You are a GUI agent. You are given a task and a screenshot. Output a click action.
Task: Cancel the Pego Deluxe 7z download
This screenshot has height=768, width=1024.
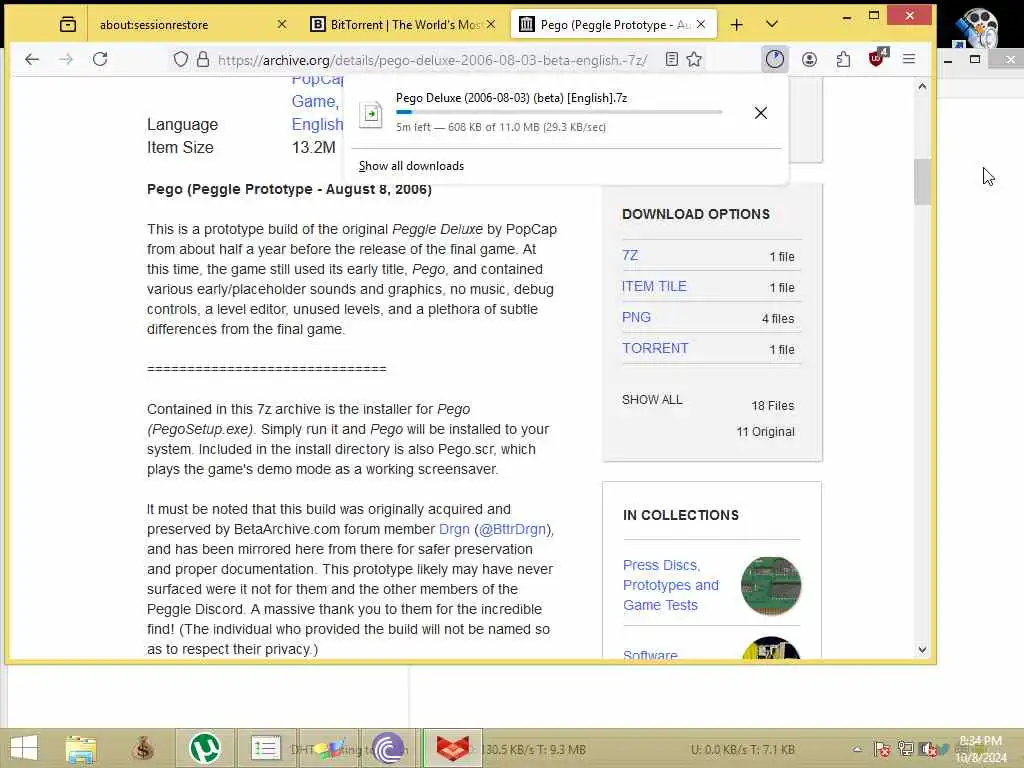(x=761, y=113)
